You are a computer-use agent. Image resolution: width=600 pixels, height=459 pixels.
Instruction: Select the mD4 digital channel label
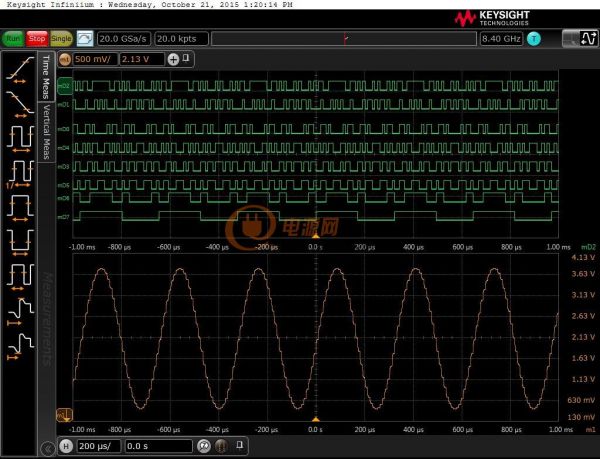64,148
